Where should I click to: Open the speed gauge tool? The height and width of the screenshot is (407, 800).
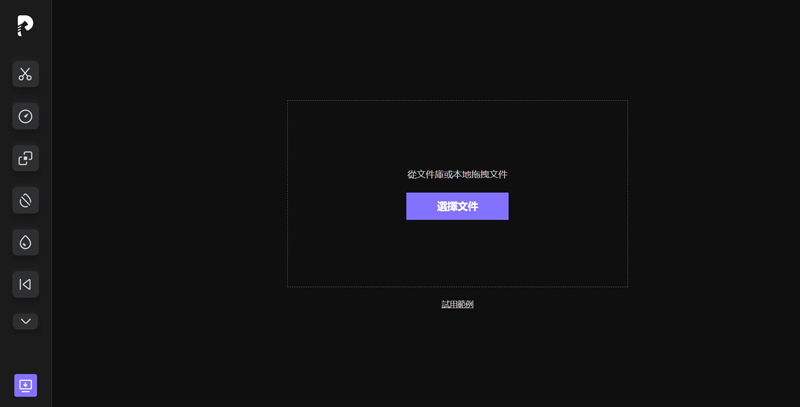[x=26, y=116]
